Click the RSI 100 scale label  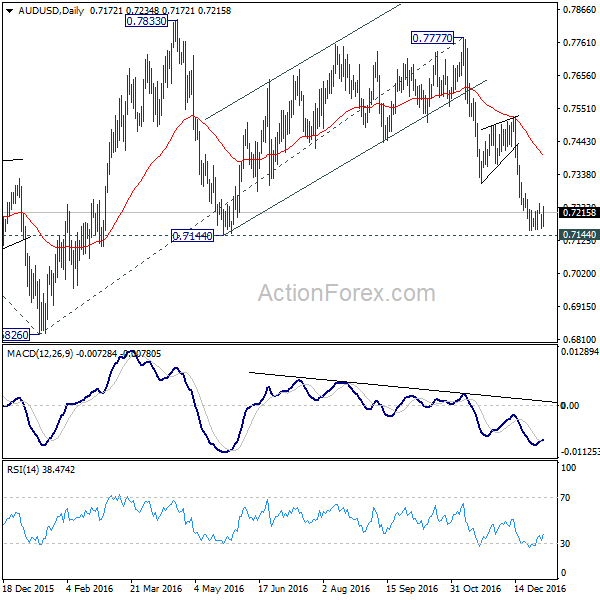pyautogui.click(x=568, y=468)
